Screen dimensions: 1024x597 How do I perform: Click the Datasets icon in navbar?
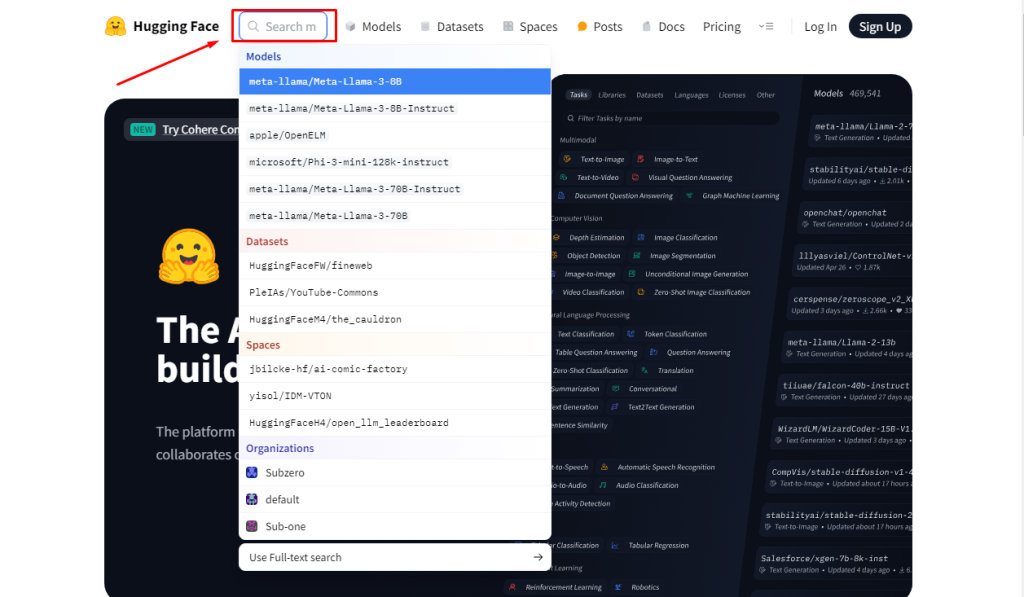point(426,27)
